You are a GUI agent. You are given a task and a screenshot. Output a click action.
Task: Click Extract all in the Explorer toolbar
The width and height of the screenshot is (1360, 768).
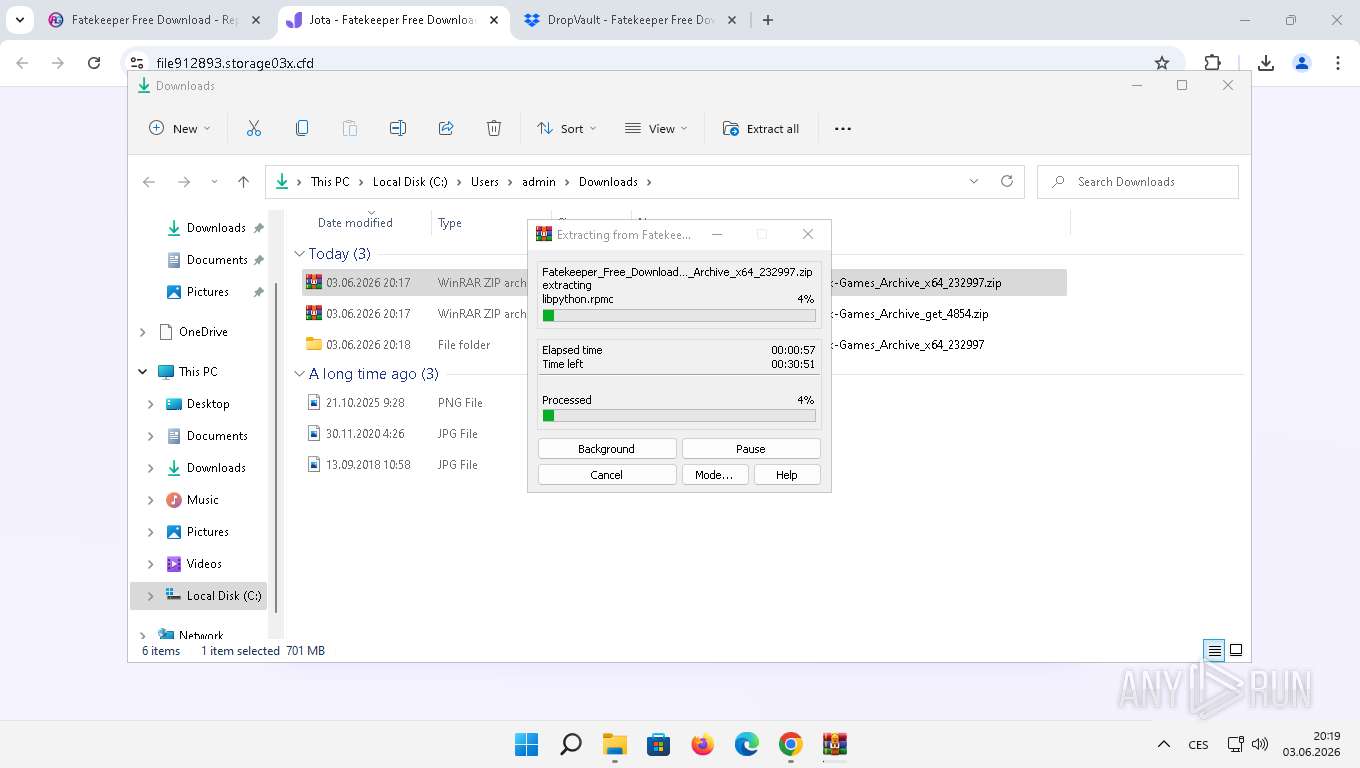tap(761, 128)
